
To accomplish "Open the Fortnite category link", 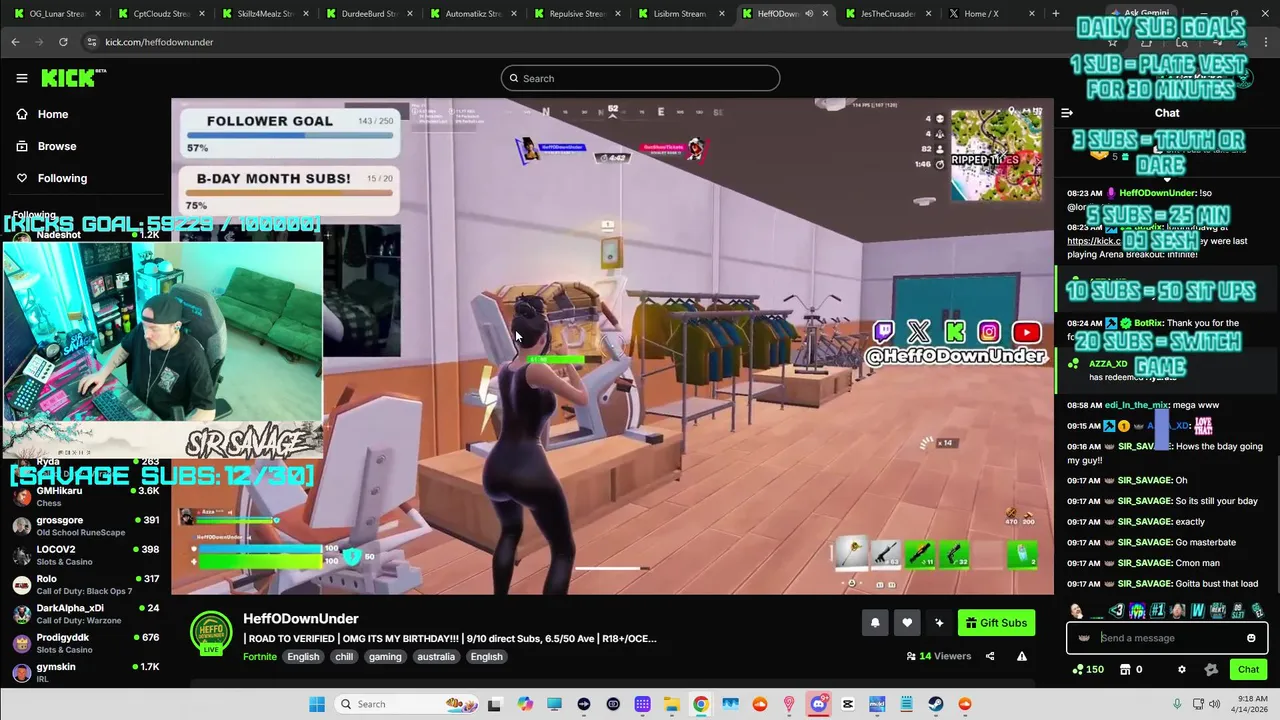I will (259, 657).
